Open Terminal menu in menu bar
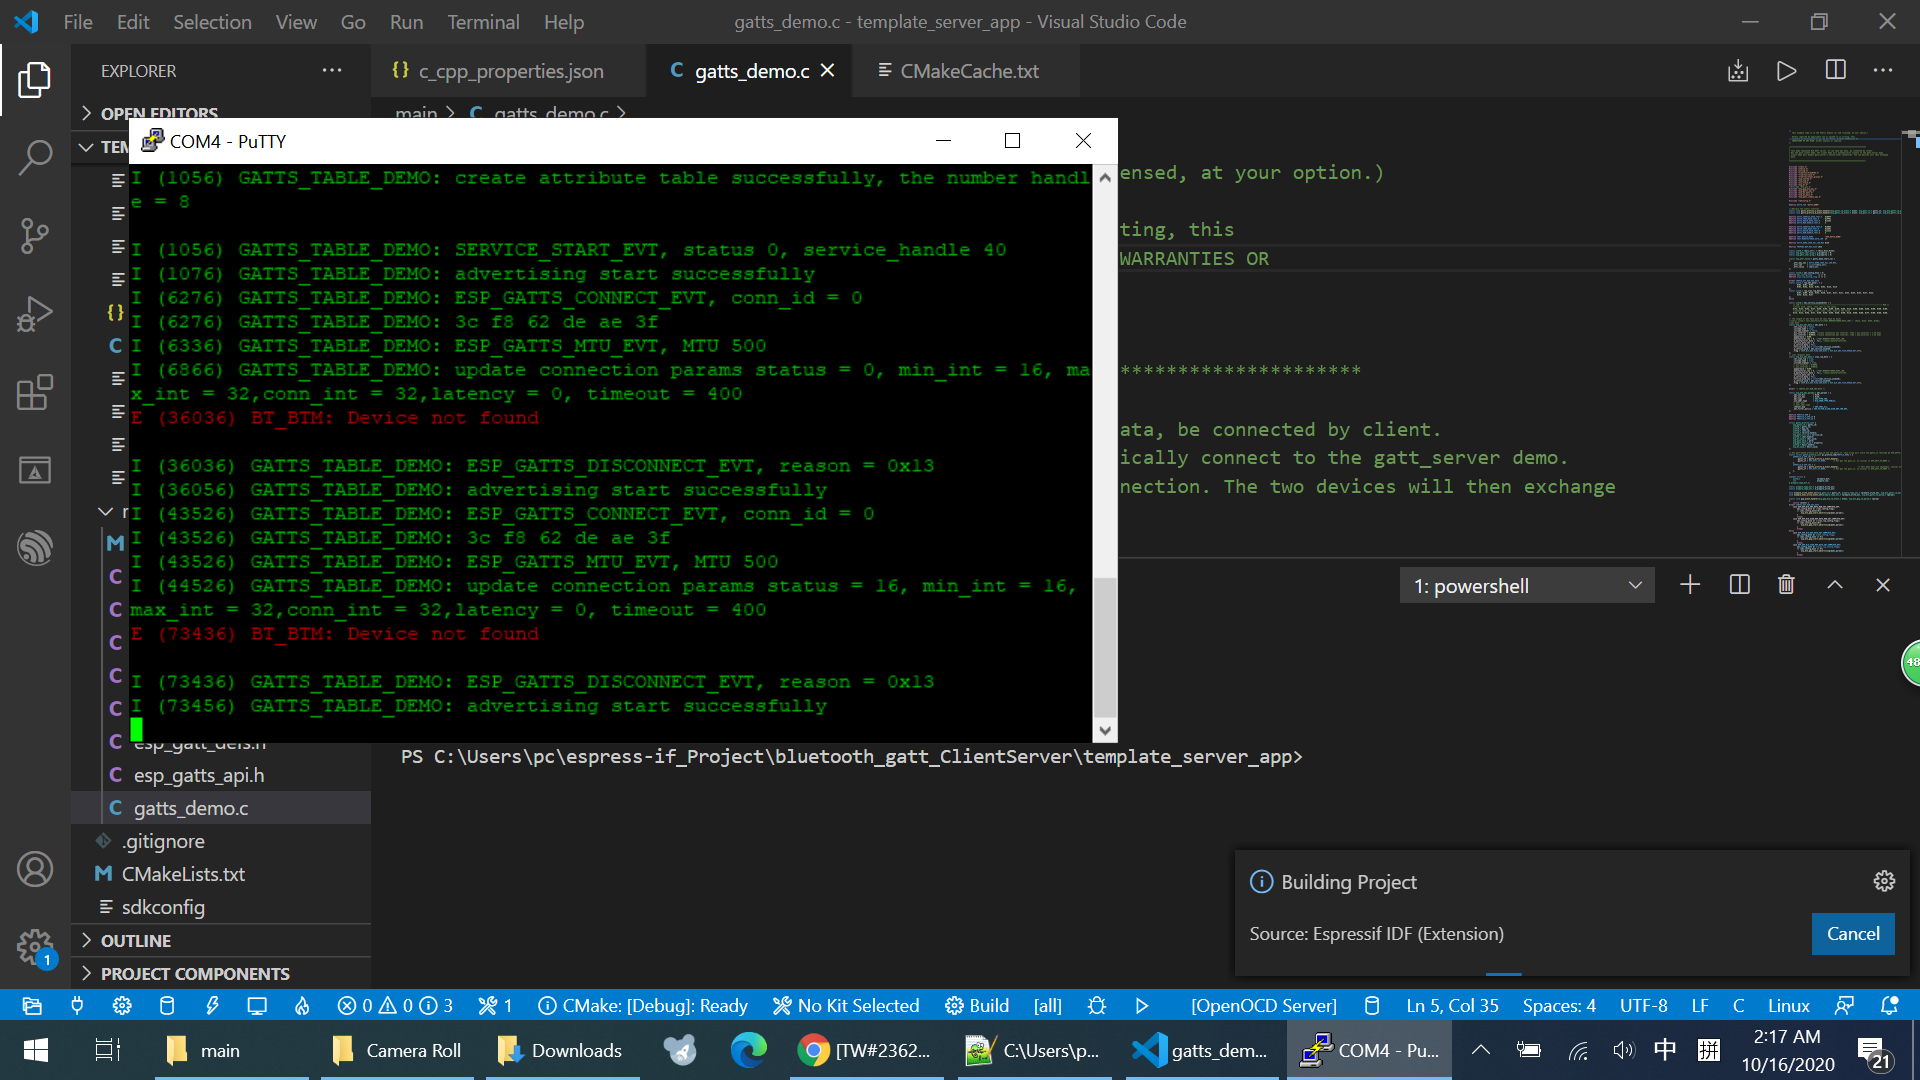The height and width of the screenshot is (1080, 1920). point(484,21)
